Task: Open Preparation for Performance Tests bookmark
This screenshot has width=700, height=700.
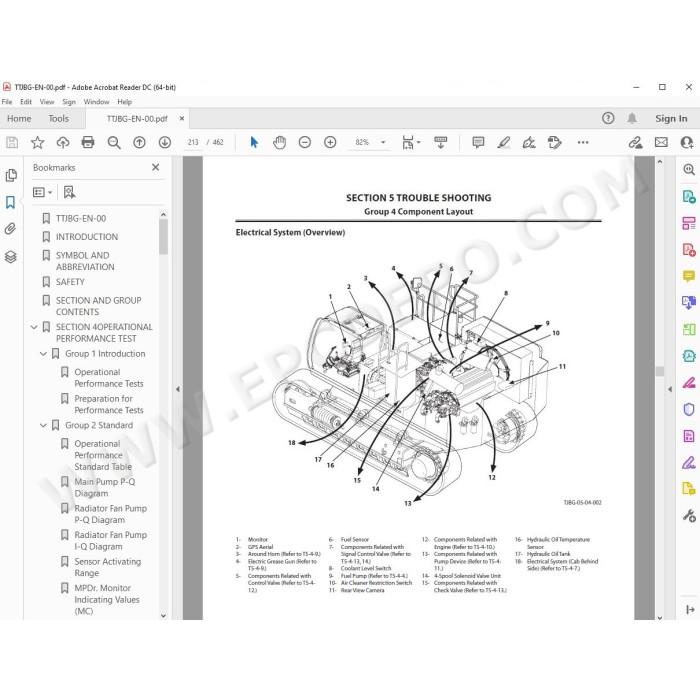Action: 109,404
